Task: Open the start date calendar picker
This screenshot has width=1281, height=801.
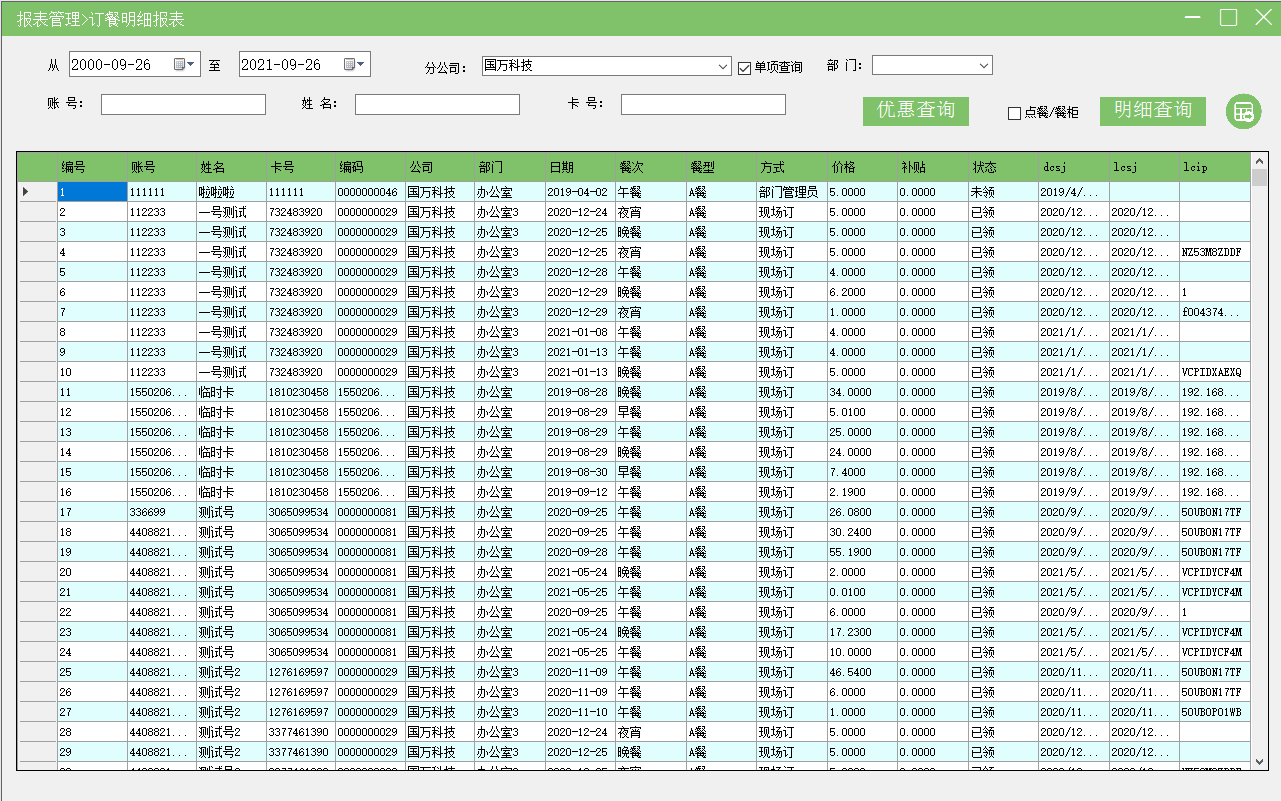Action: click(186, 65)
